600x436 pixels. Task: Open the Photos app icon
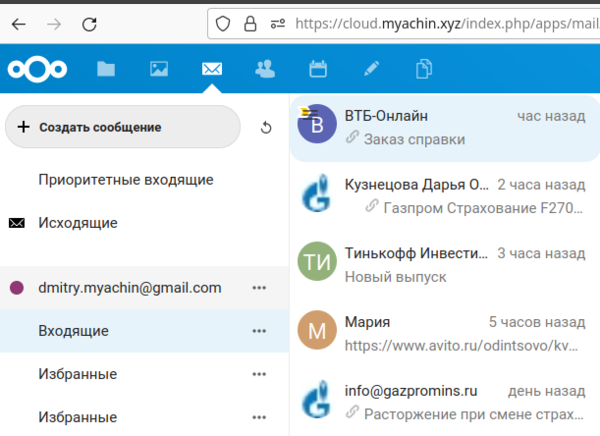pos(158,69)
